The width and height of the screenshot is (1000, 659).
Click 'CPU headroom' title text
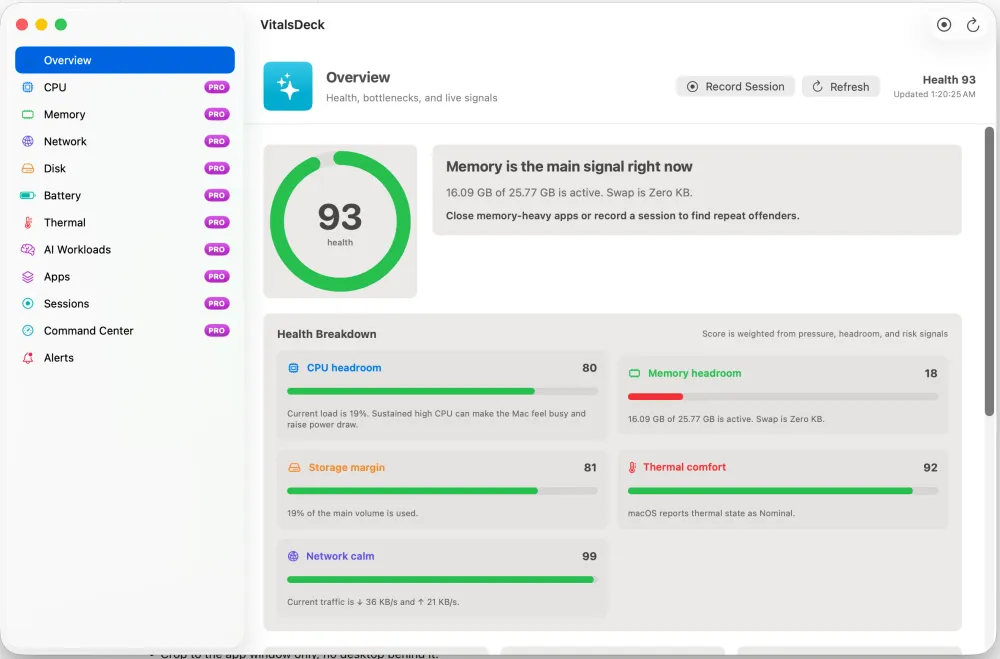pos(344,368)
